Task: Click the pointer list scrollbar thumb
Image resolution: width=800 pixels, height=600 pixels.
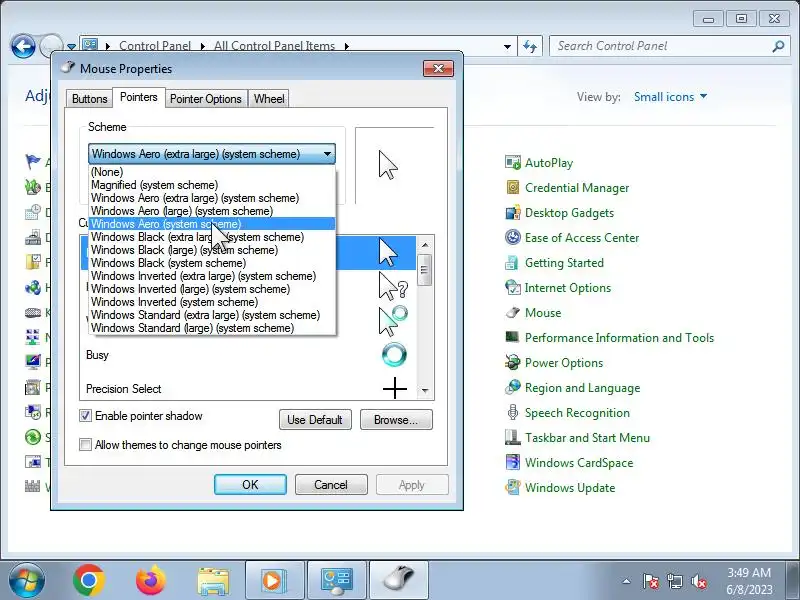Action: 424,270
